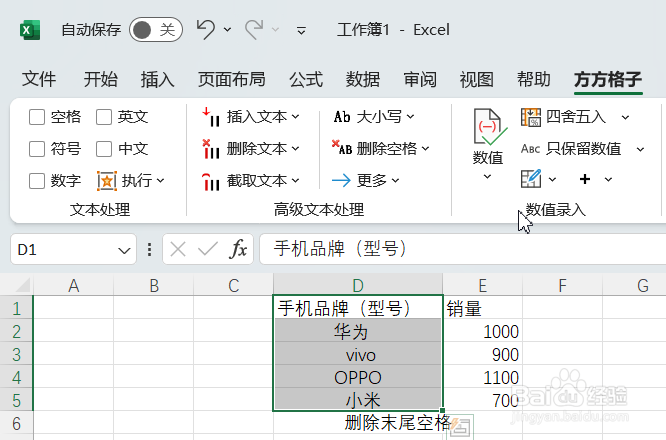This screenshot has height=440, width=666.
Task: Open the 更多 dropdown arrow
Action: 395,181
